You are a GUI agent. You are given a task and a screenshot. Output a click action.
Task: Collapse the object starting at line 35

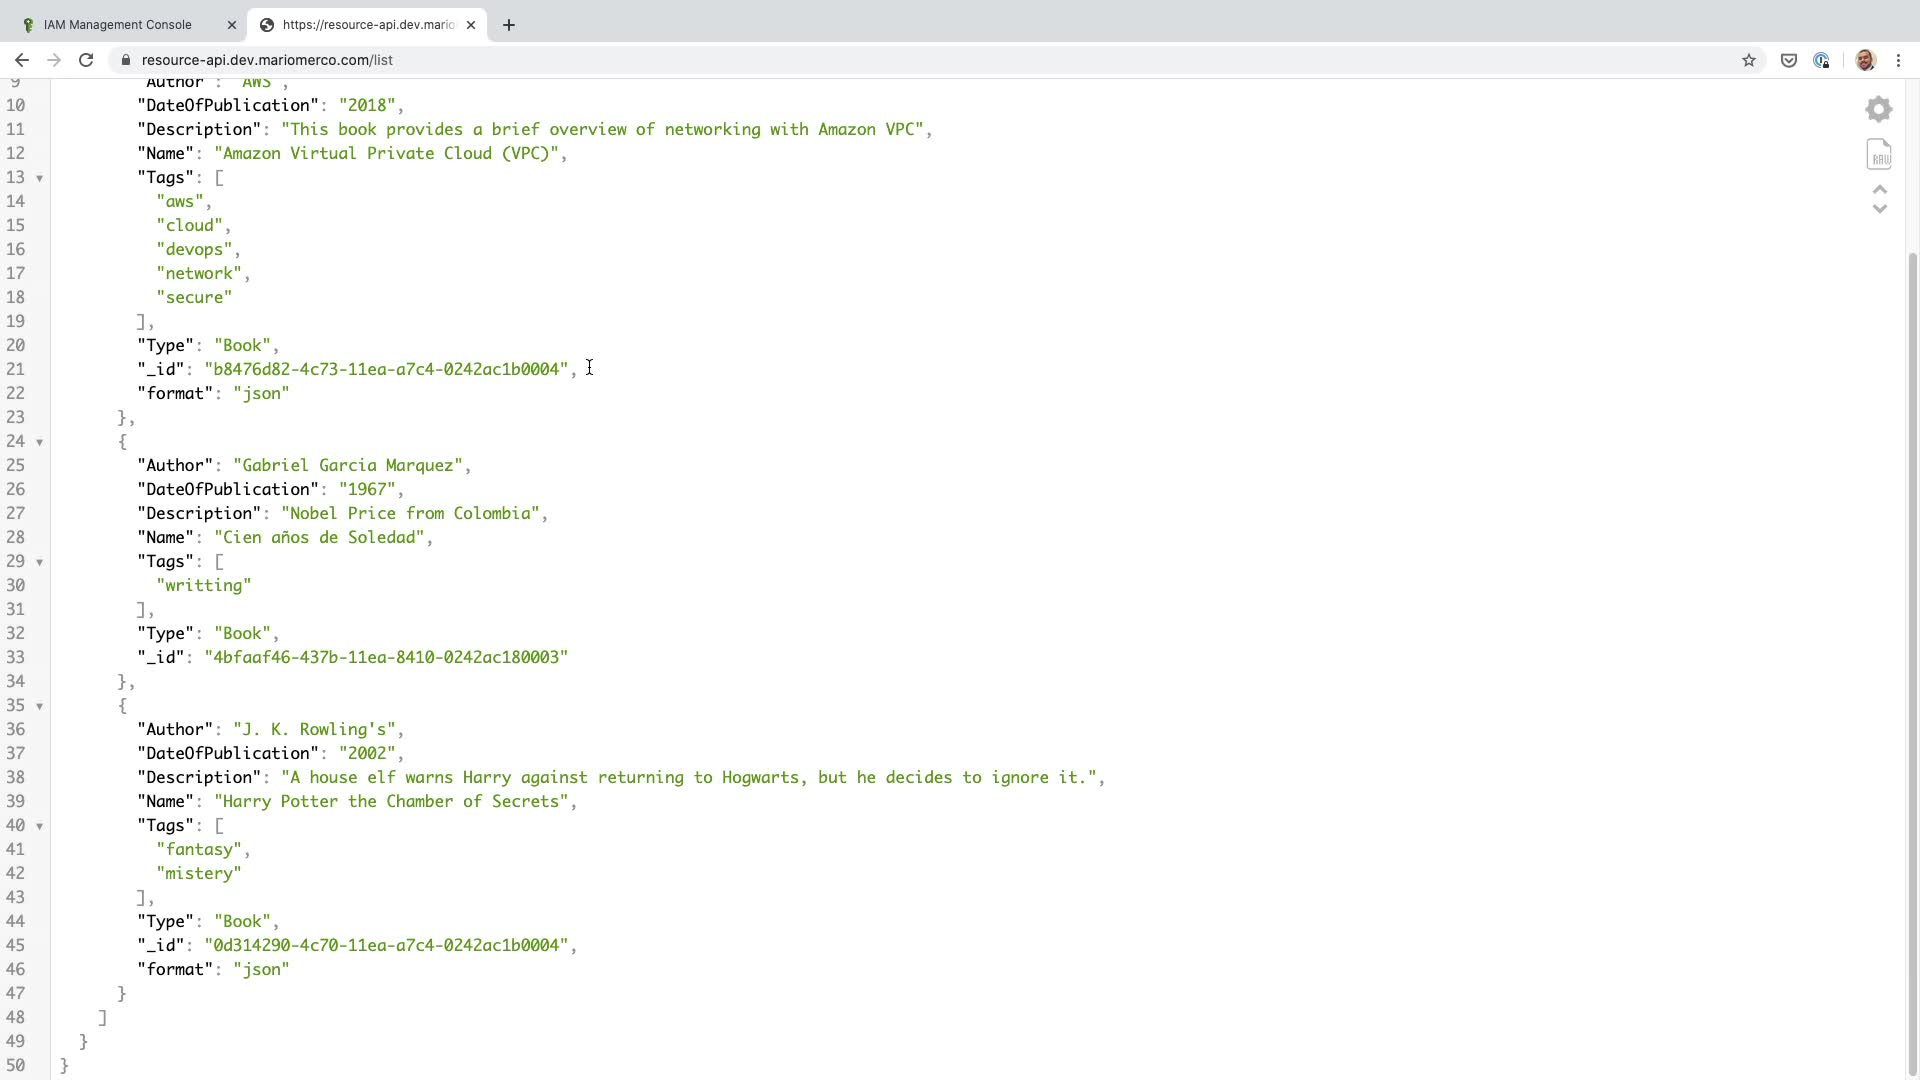click(x=40, y=706)
